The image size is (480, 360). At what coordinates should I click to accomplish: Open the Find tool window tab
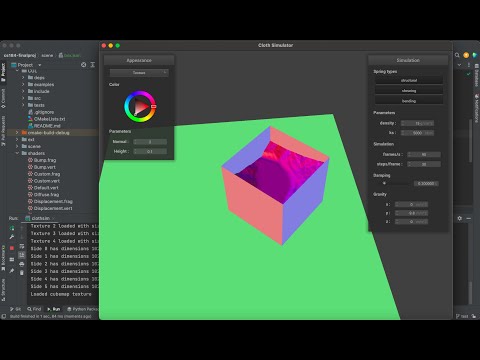34,309
